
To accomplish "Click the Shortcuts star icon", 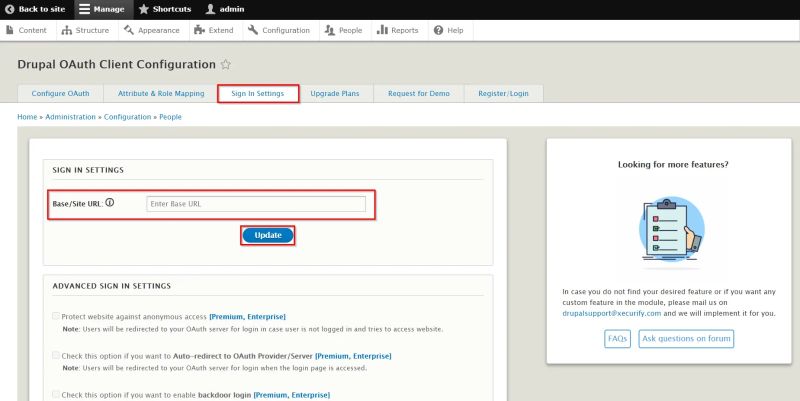I will point(144,9).
